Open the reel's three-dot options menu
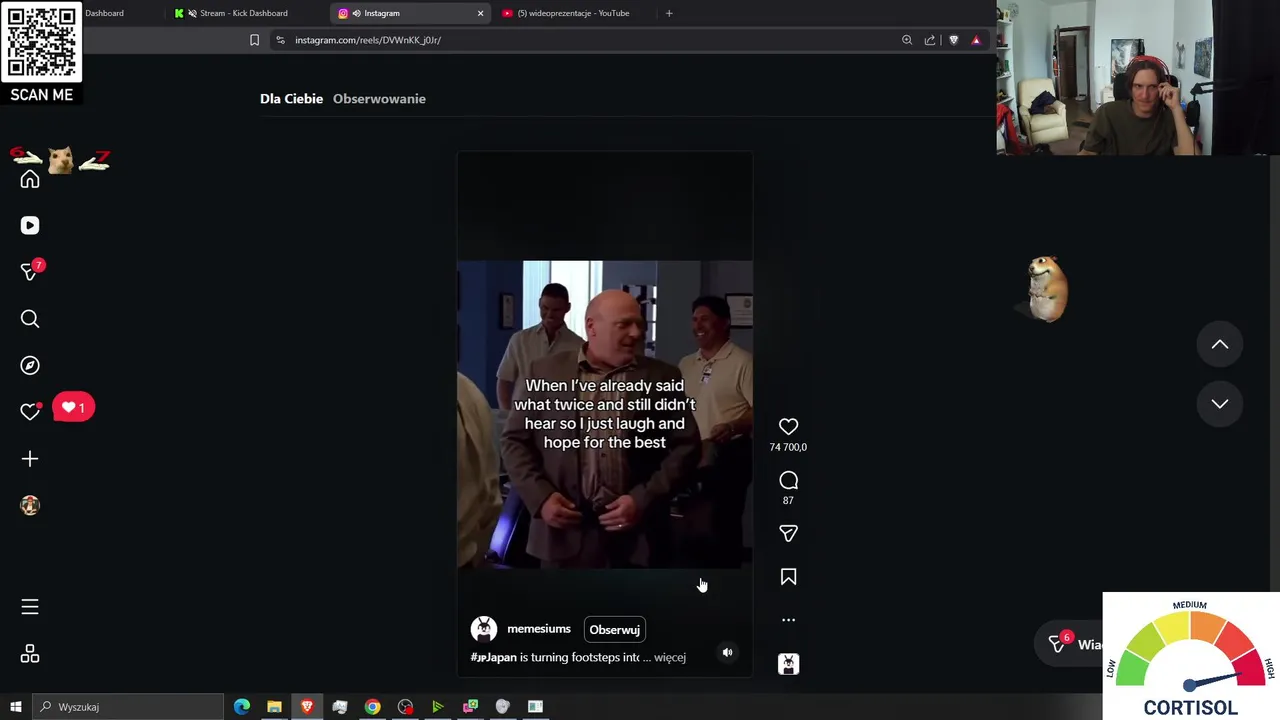This screenshot has width=1280, height=720. point(788,620)
